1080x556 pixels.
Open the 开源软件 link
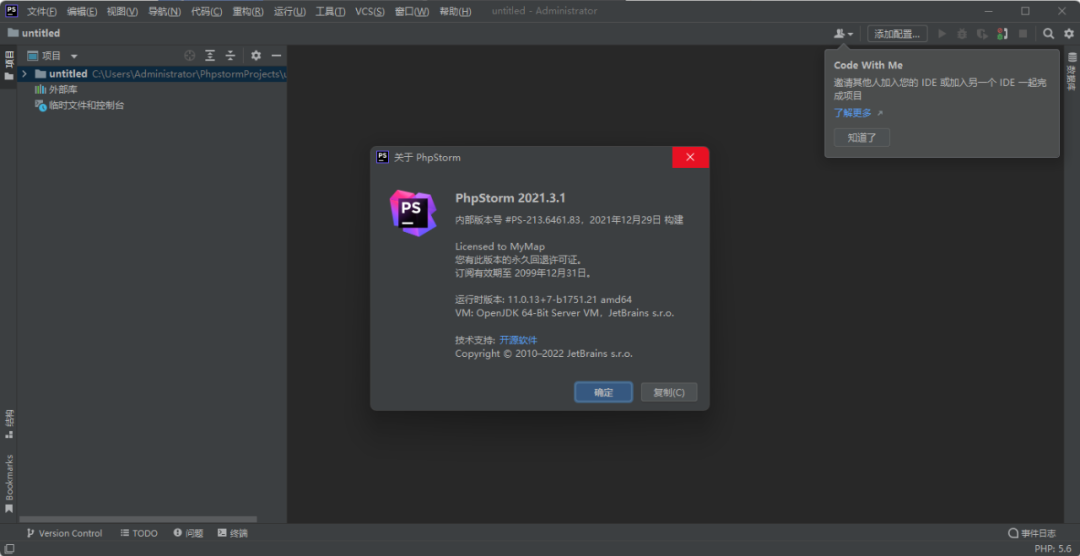coord(518,340)
